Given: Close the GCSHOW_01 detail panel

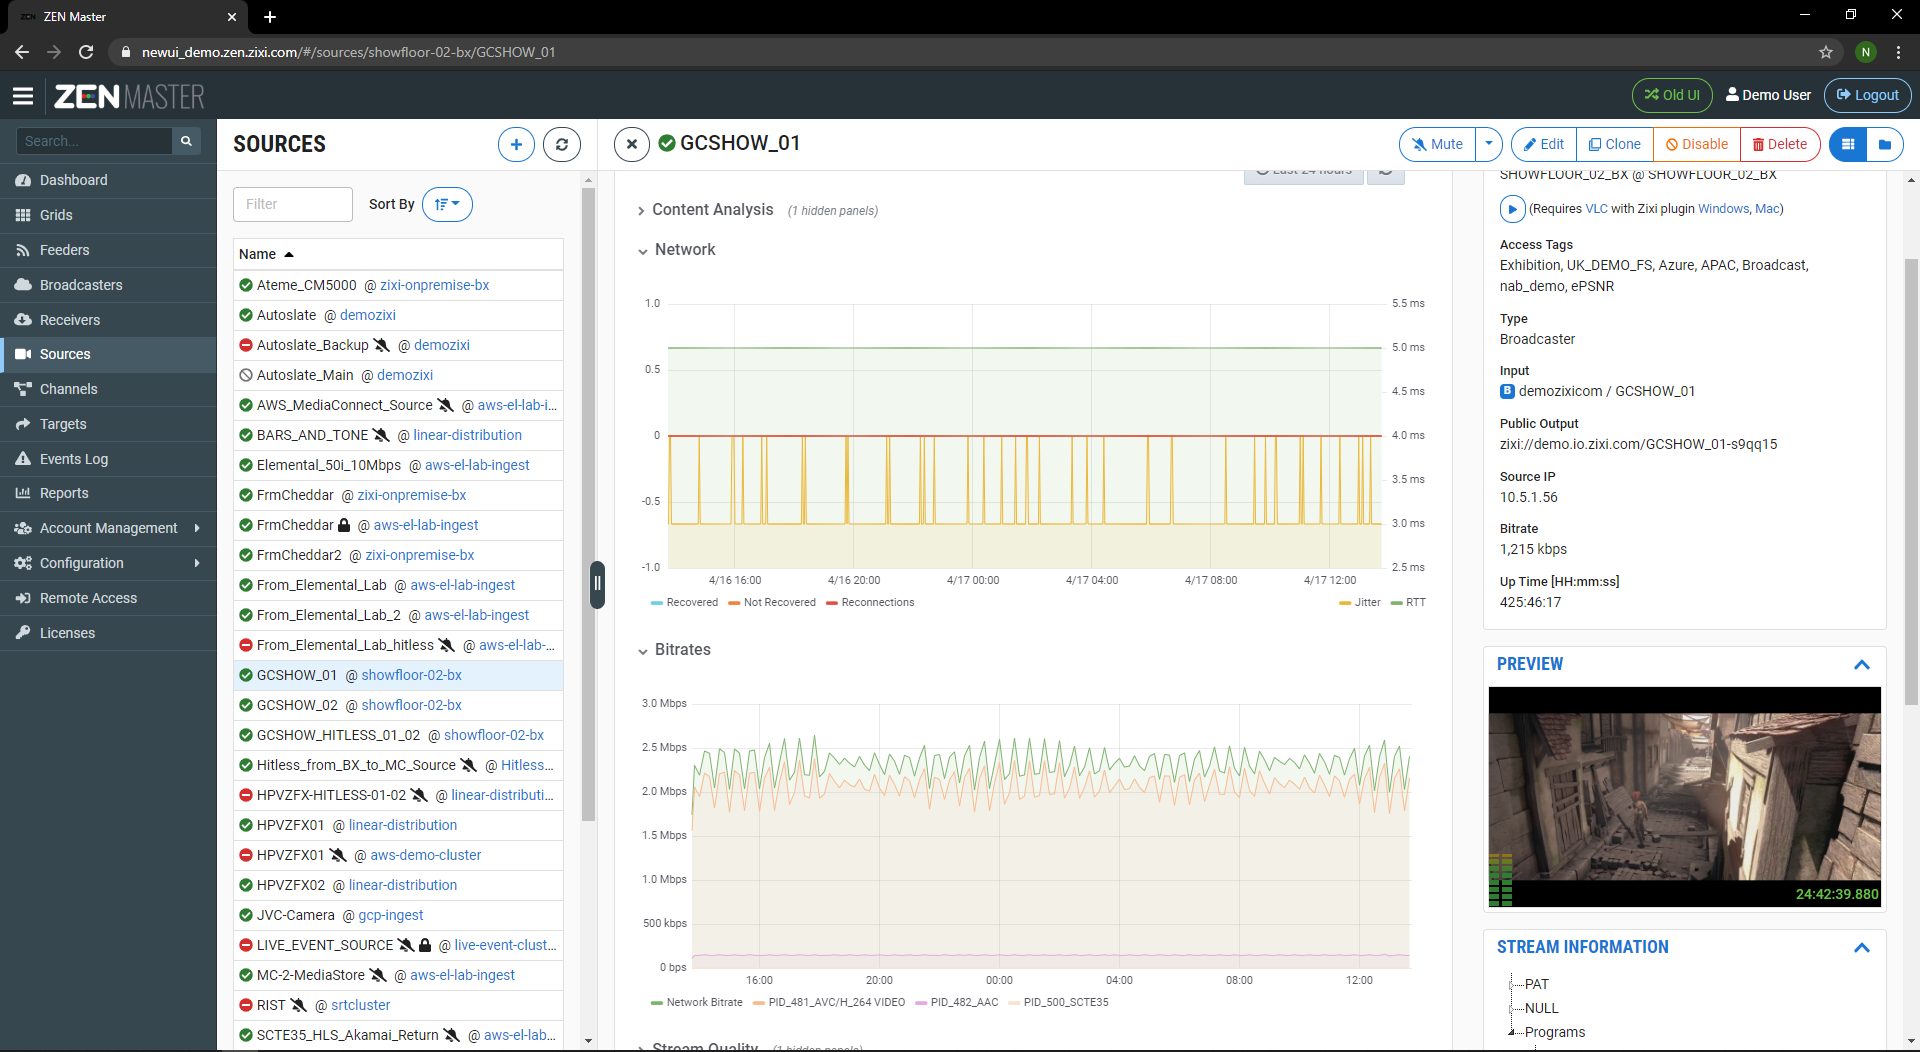Looking at the screenshot, I should coord(631,145).
